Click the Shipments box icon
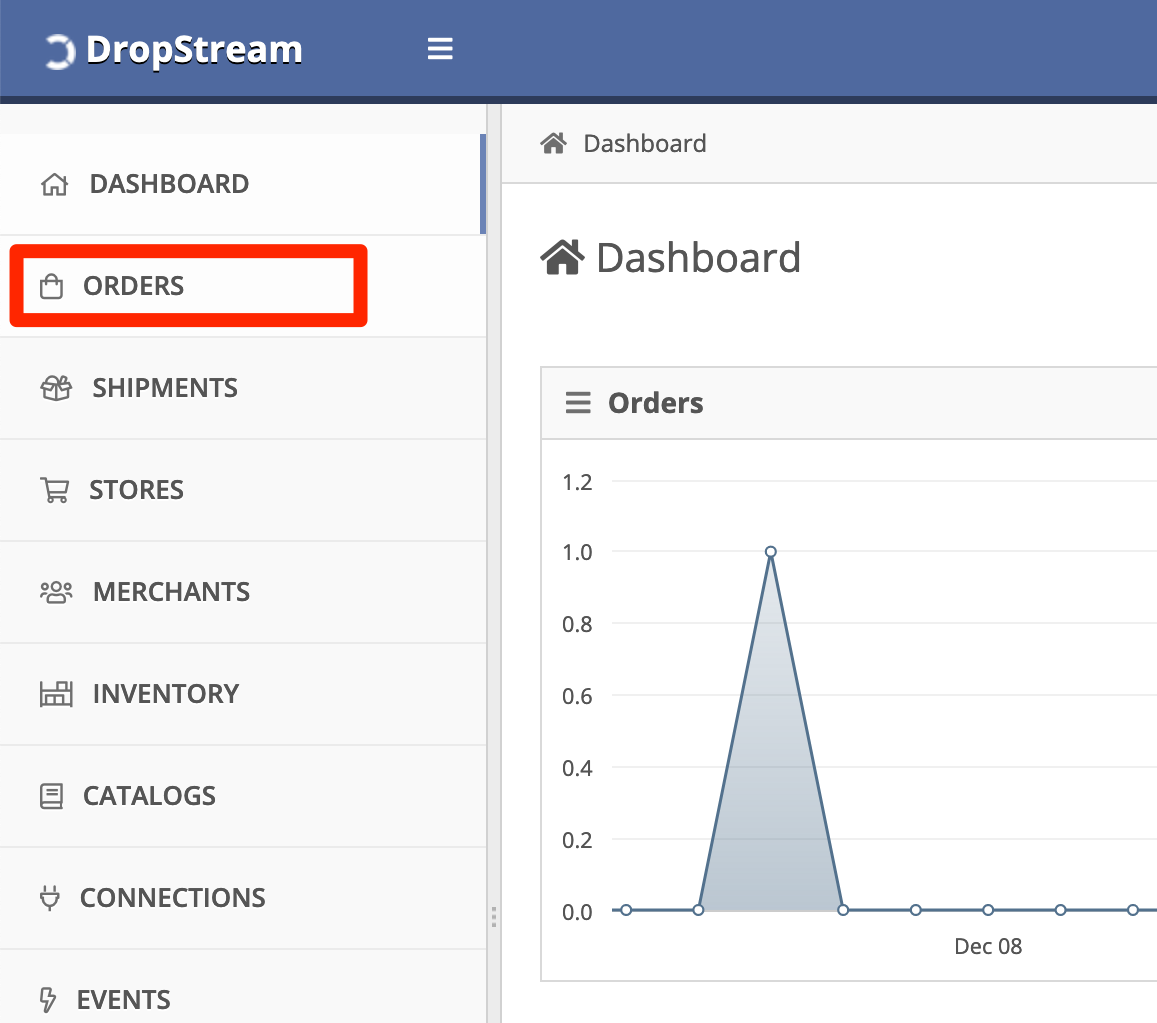 click(56, 388)
